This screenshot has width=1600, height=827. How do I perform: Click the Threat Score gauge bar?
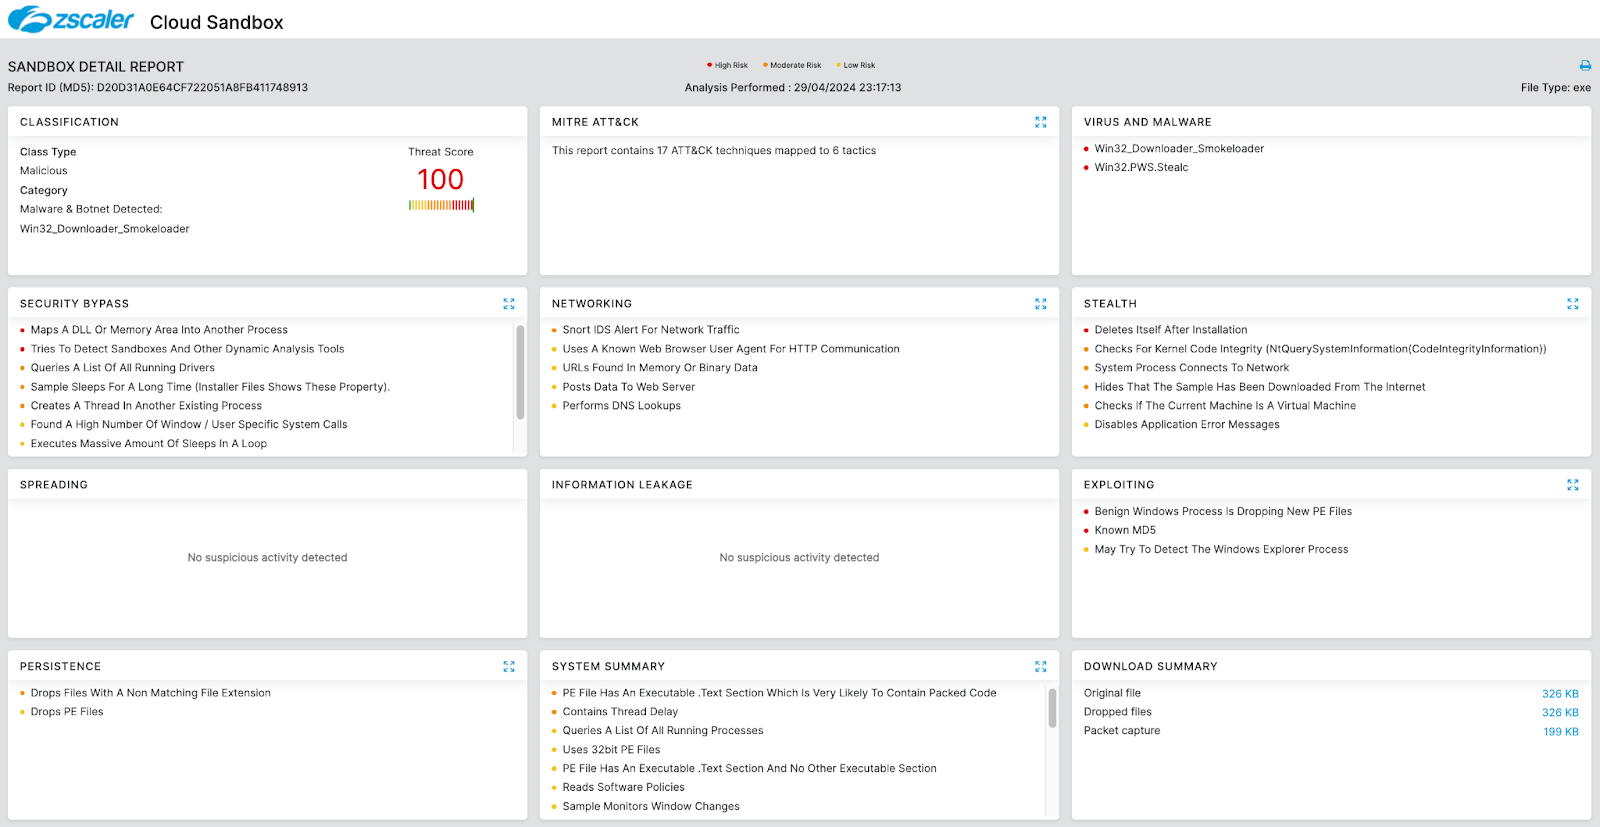pos(441,205)
